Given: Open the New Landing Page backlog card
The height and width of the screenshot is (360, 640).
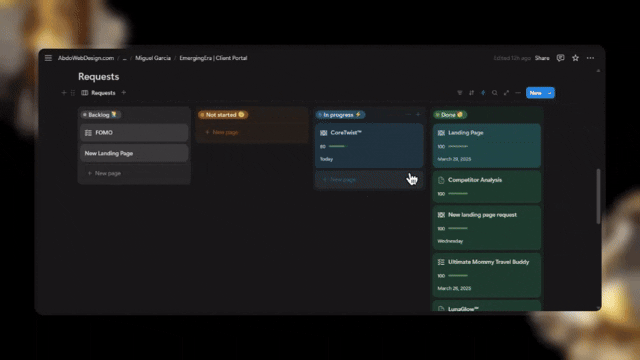Looking at the screenshot, I should 134,153.
